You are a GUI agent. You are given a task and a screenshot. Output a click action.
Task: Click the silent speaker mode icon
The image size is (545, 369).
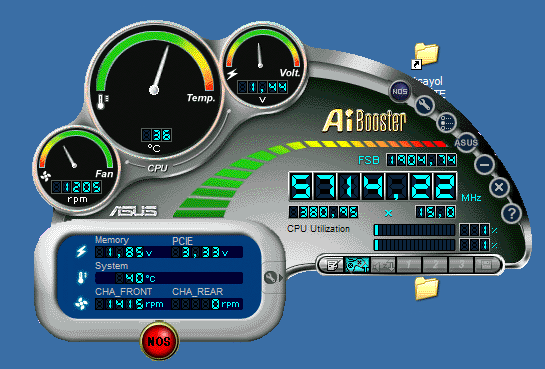(383, 266)
